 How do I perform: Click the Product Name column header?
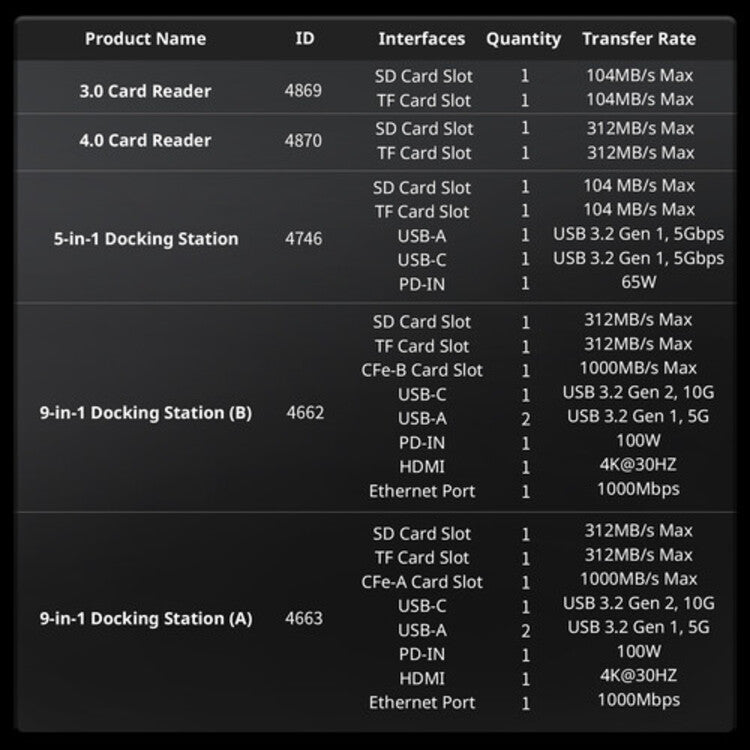(x=145, y=39)
